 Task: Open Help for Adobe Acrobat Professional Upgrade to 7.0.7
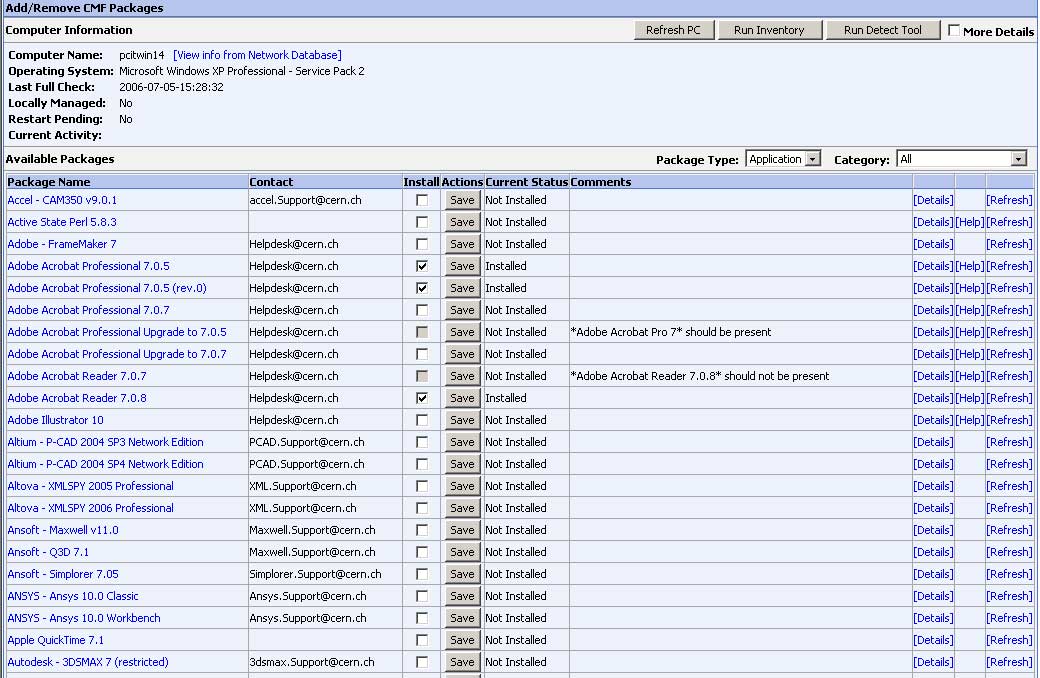[970, 354]
